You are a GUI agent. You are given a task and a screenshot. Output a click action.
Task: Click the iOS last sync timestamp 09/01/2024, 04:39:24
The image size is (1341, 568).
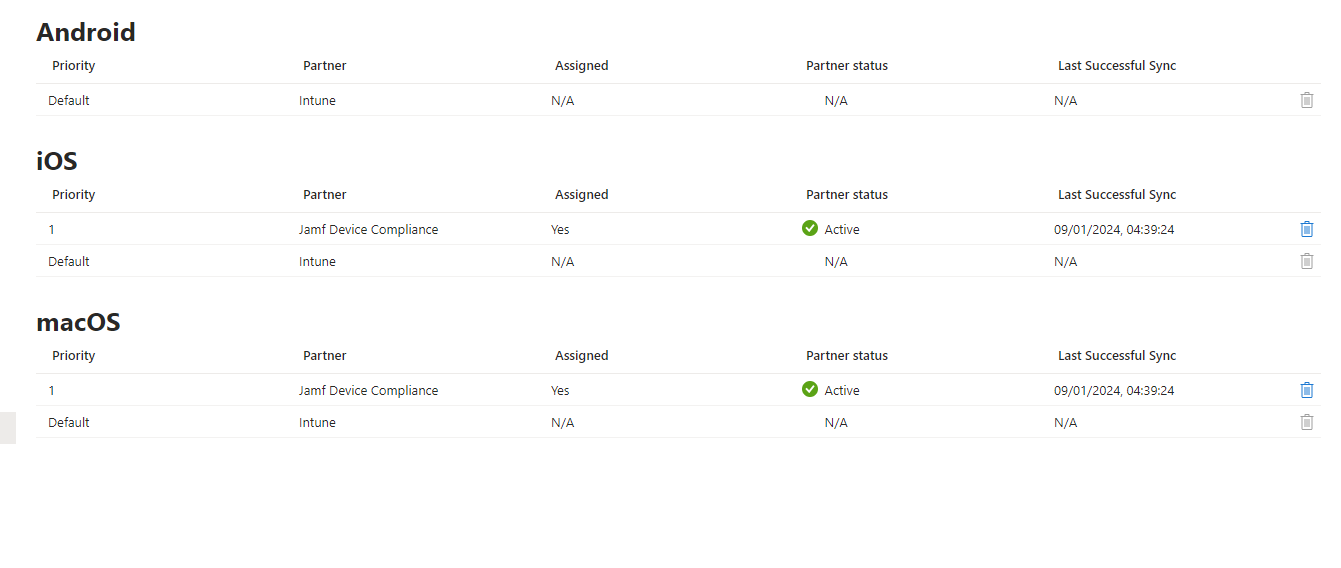tap(1114, 229)
